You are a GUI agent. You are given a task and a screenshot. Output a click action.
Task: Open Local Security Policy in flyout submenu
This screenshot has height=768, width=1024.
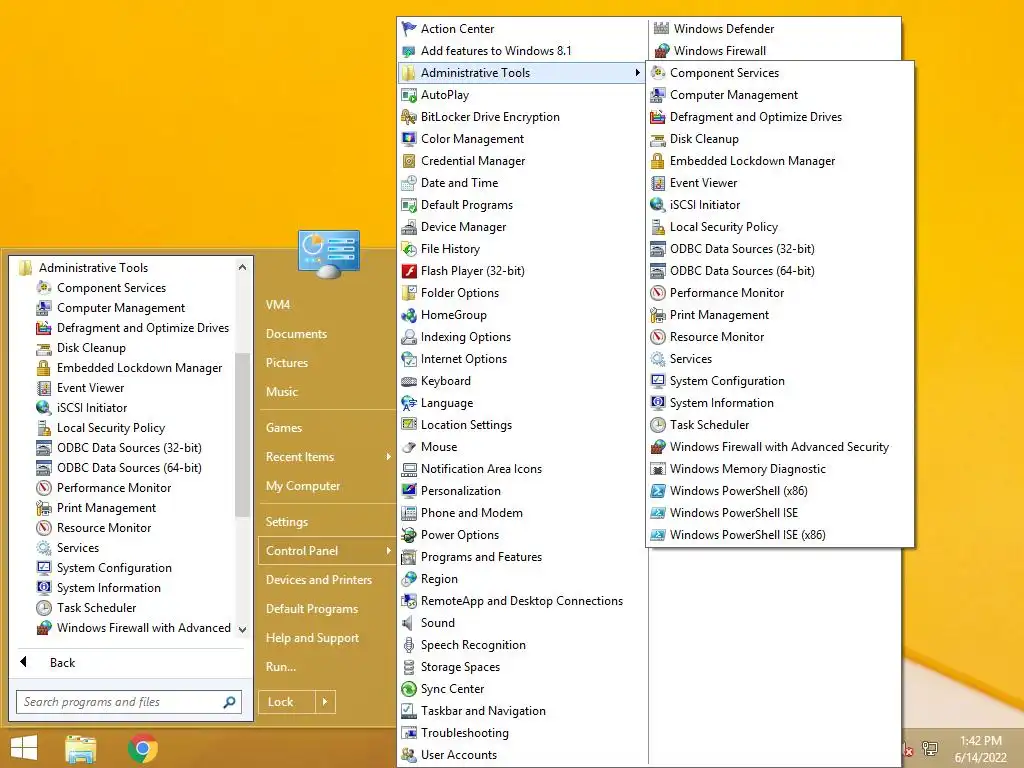tap(724, 227)
